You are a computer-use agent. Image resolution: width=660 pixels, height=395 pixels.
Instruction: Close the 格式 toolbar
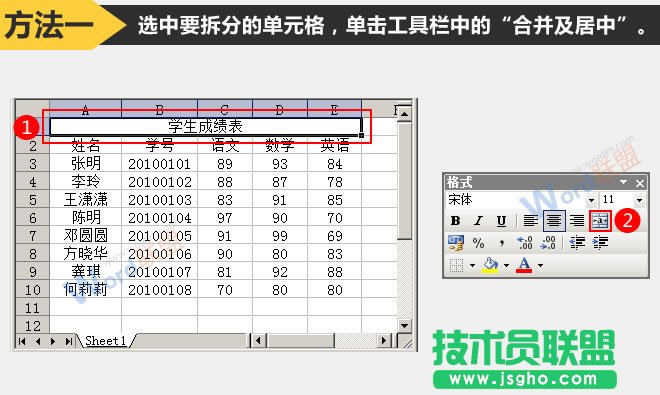click(640, 183)
